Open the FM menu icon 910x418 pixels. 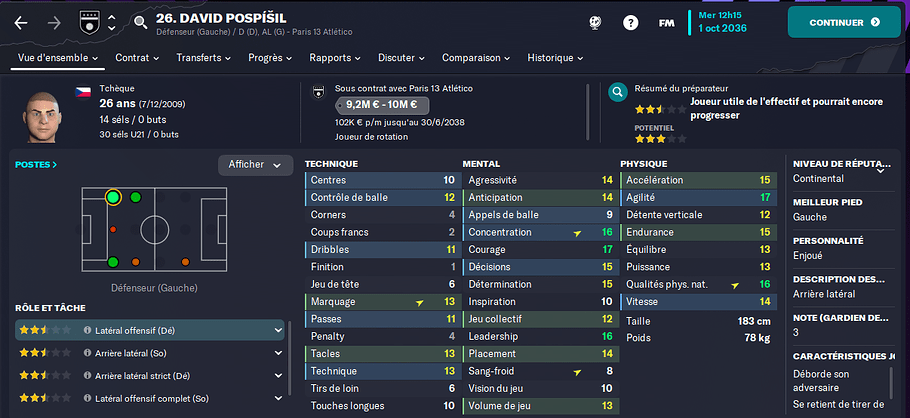[666, 23]
